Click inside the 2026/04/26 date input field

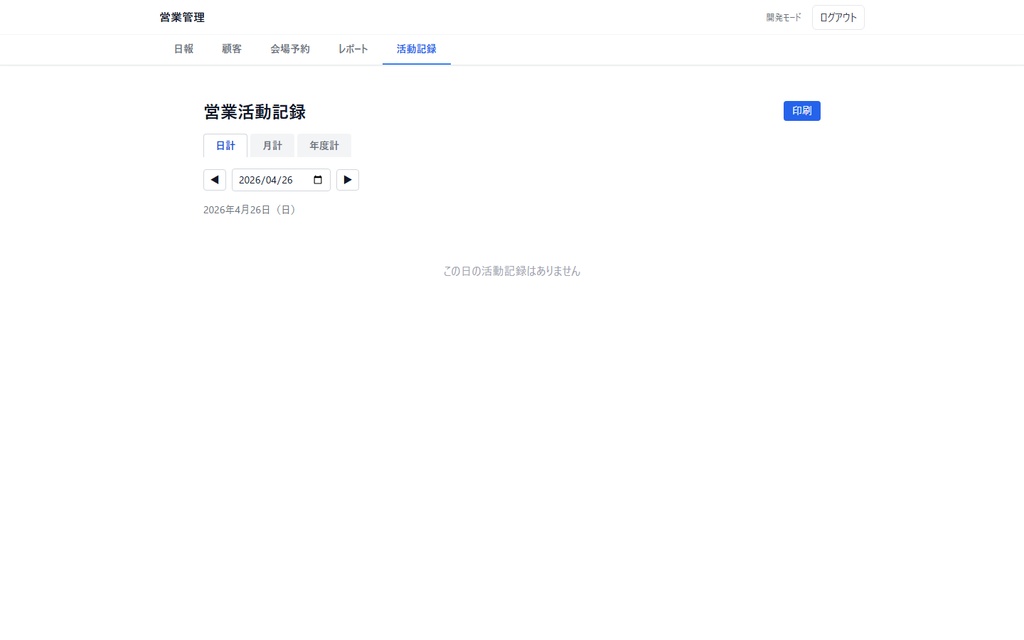(270, 179)
